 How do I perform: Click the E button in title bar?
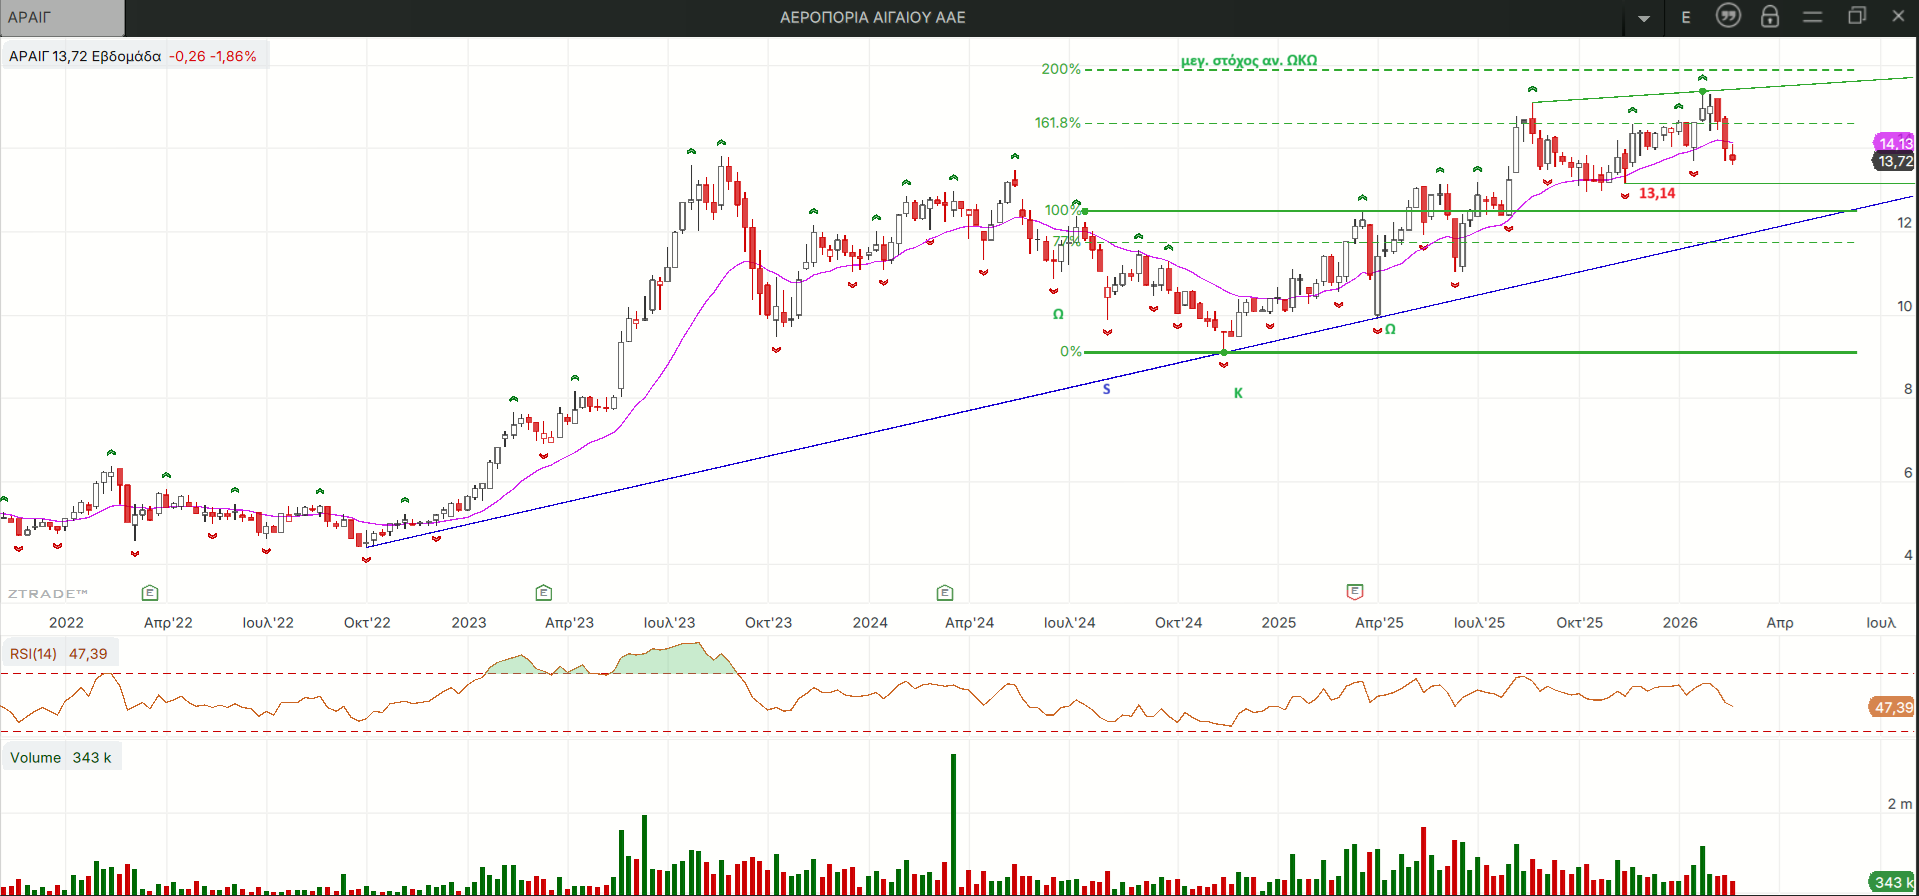point(1686,17)
